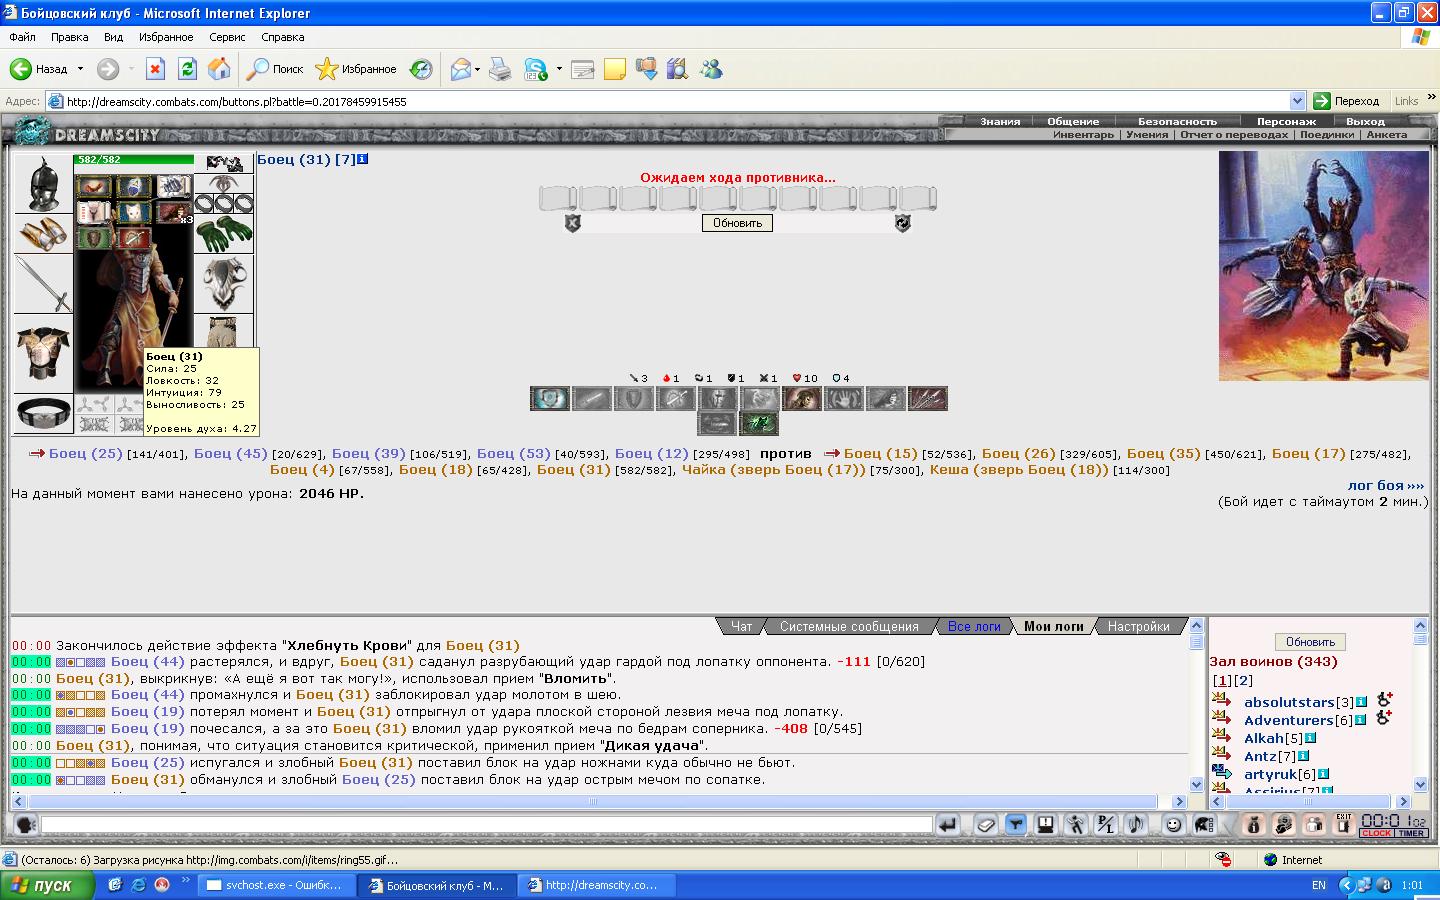Toggle the system messages exclamation icon
This screenshot has height=900, width=1440.
(x=1046, y=825)
